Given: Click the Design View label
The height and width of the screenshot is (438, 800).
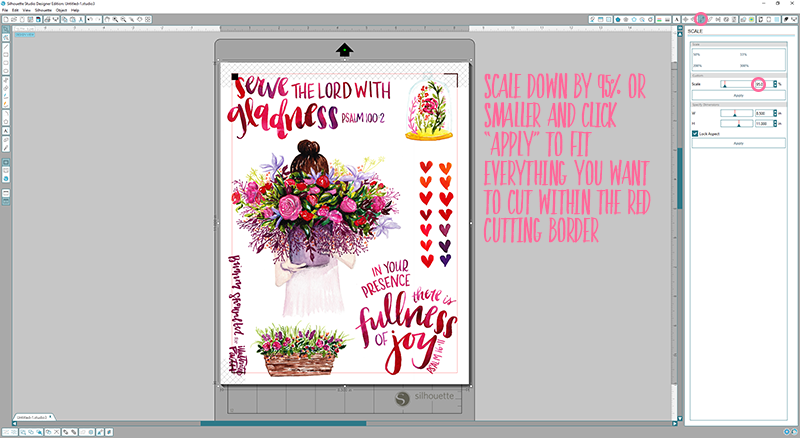Looking at the screenshot, I should click(24, 34).
